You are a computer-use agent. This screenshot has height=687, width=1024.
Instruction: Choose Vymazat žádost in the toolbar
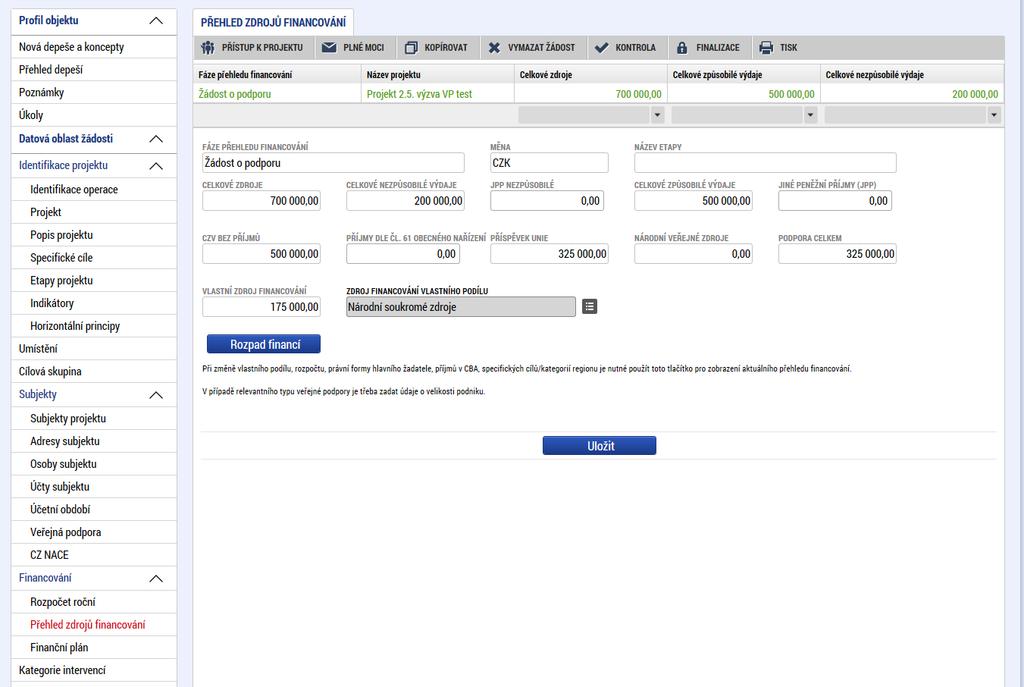[534, 48]
